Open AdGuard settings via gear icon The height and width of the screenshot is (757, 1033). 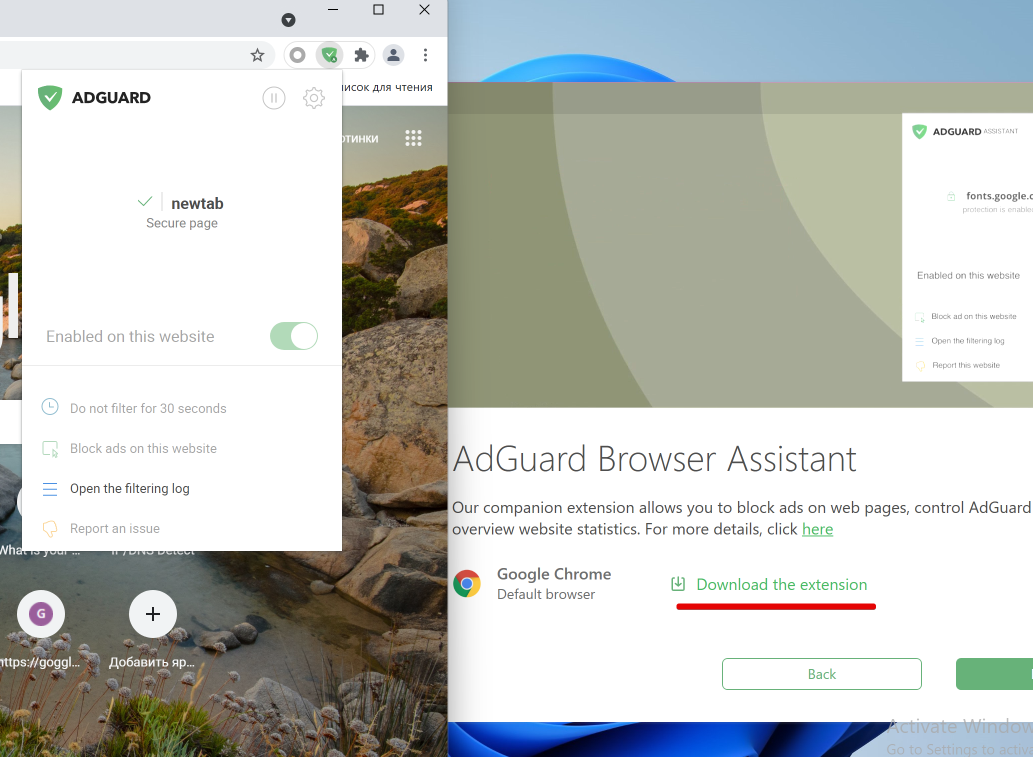coord(313,98)
